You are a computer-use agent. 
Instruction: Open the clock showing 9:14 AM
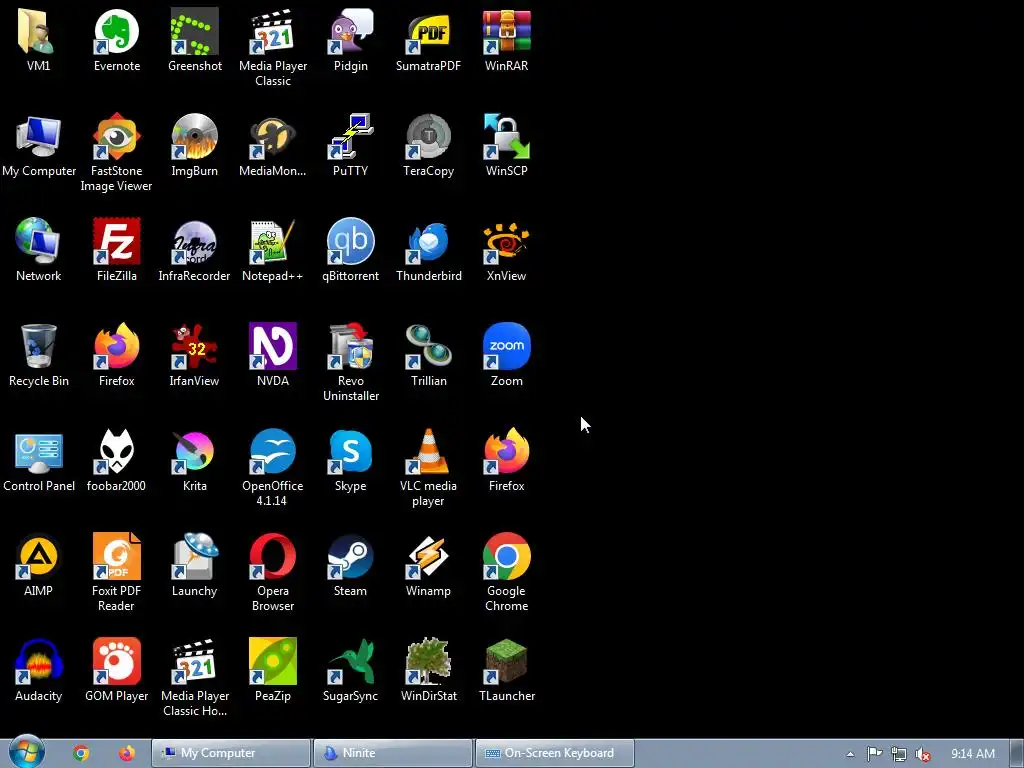click(x=973, y=754)
